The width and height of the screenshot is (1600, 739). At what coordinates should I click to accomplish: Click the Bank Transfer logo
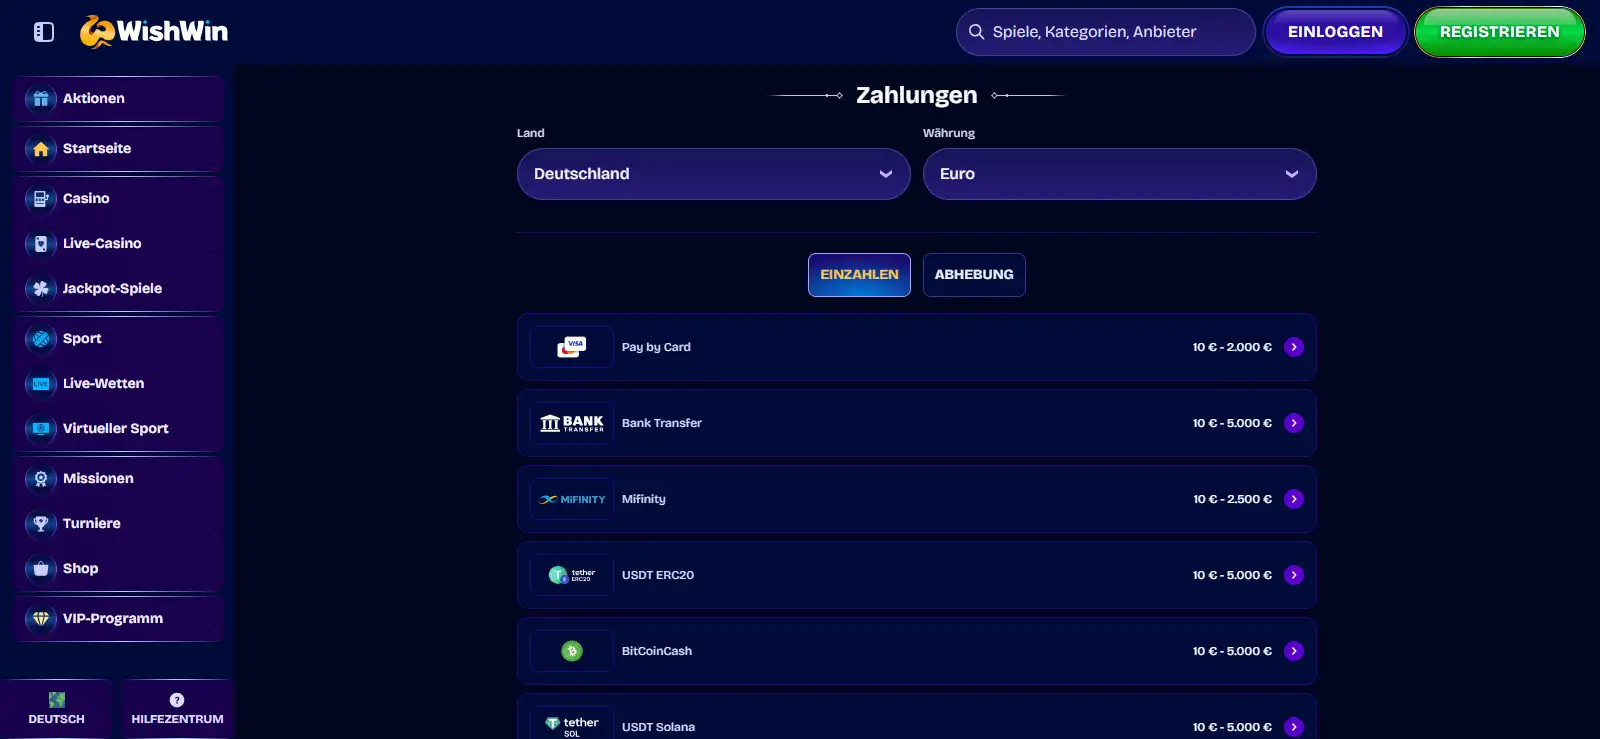572,423
